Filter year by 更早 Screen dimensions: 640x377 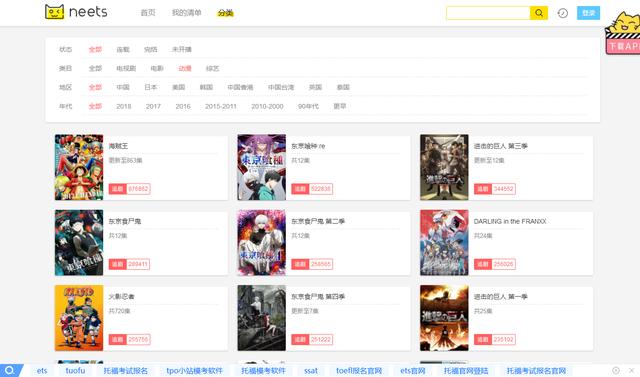[x=340, y=106]
